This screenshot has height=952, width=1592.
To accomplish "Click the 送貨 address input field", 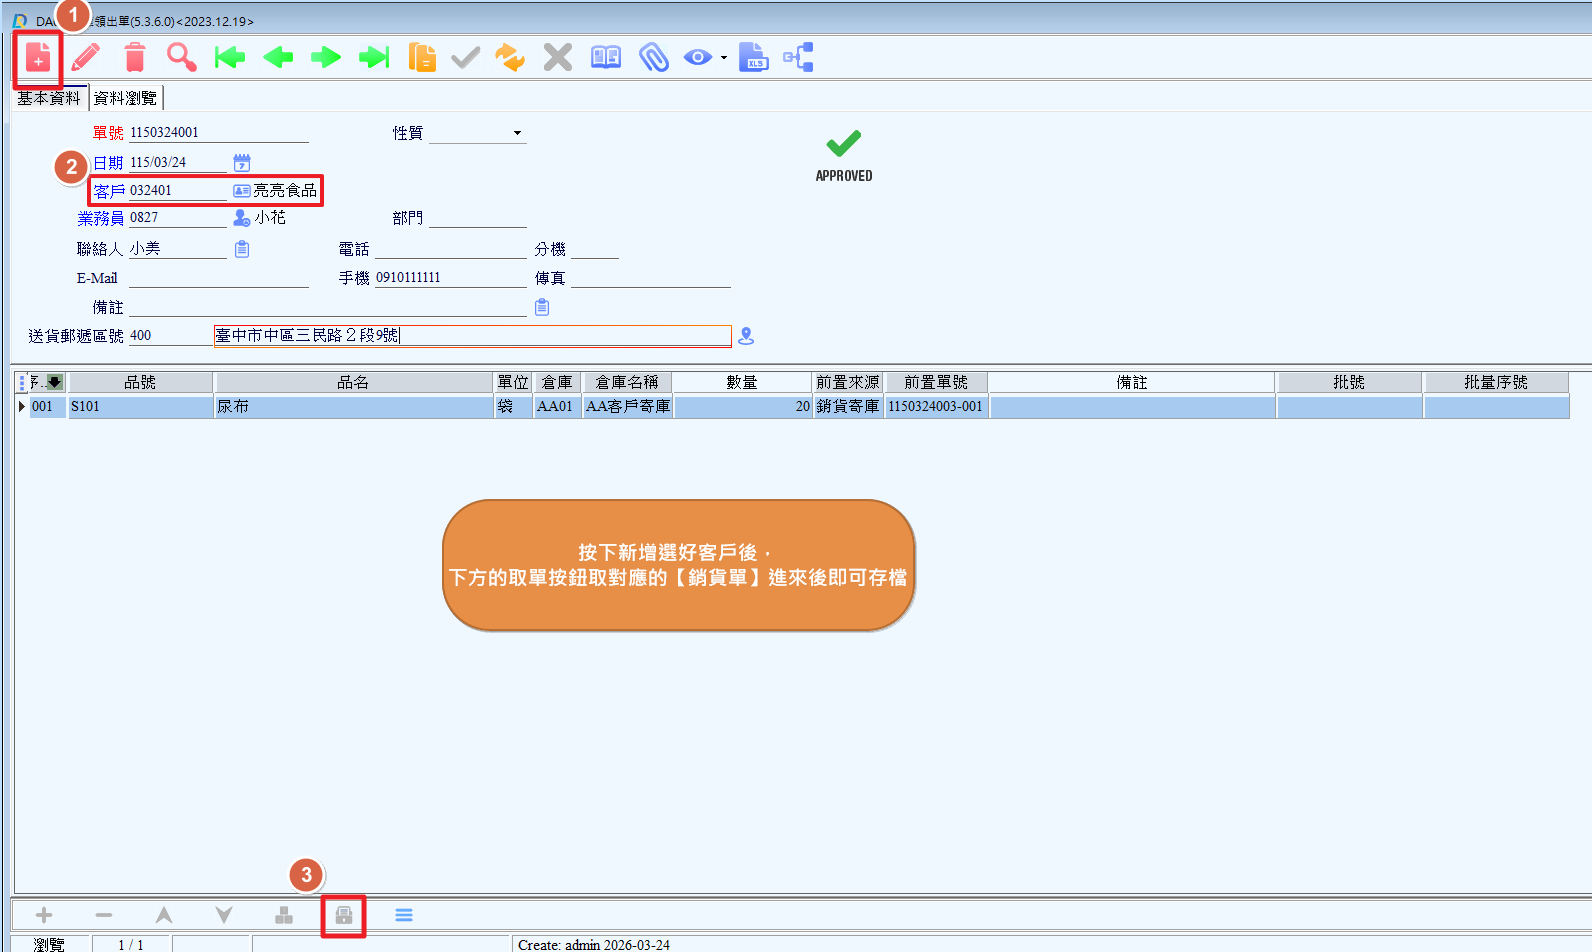I will (x=470, y=336).
